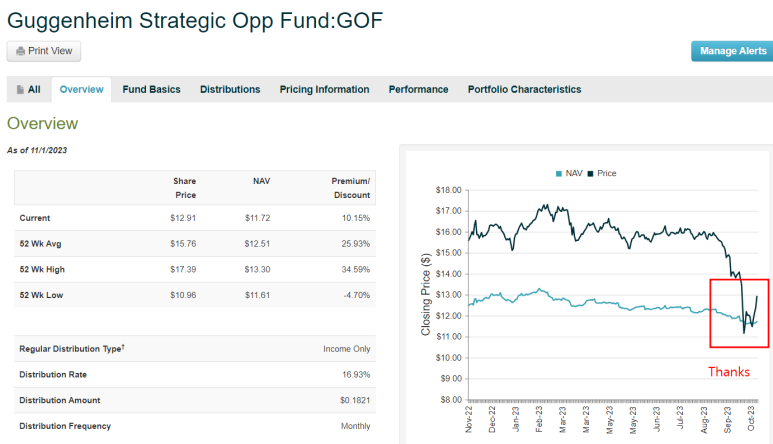Toggle NAV series in chart legend
Viewport: 773px width, 444px height.
tap(569, 173)
